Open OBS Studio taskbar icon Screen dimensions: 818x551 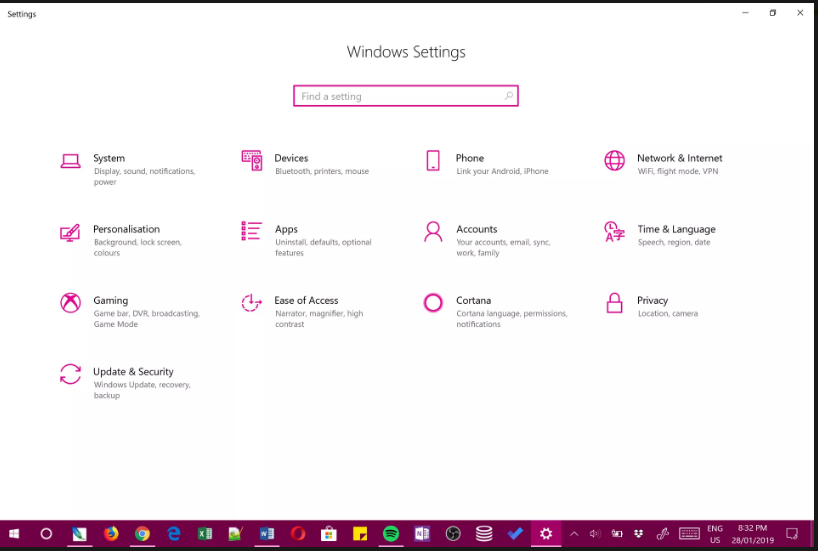coord(453,534)
